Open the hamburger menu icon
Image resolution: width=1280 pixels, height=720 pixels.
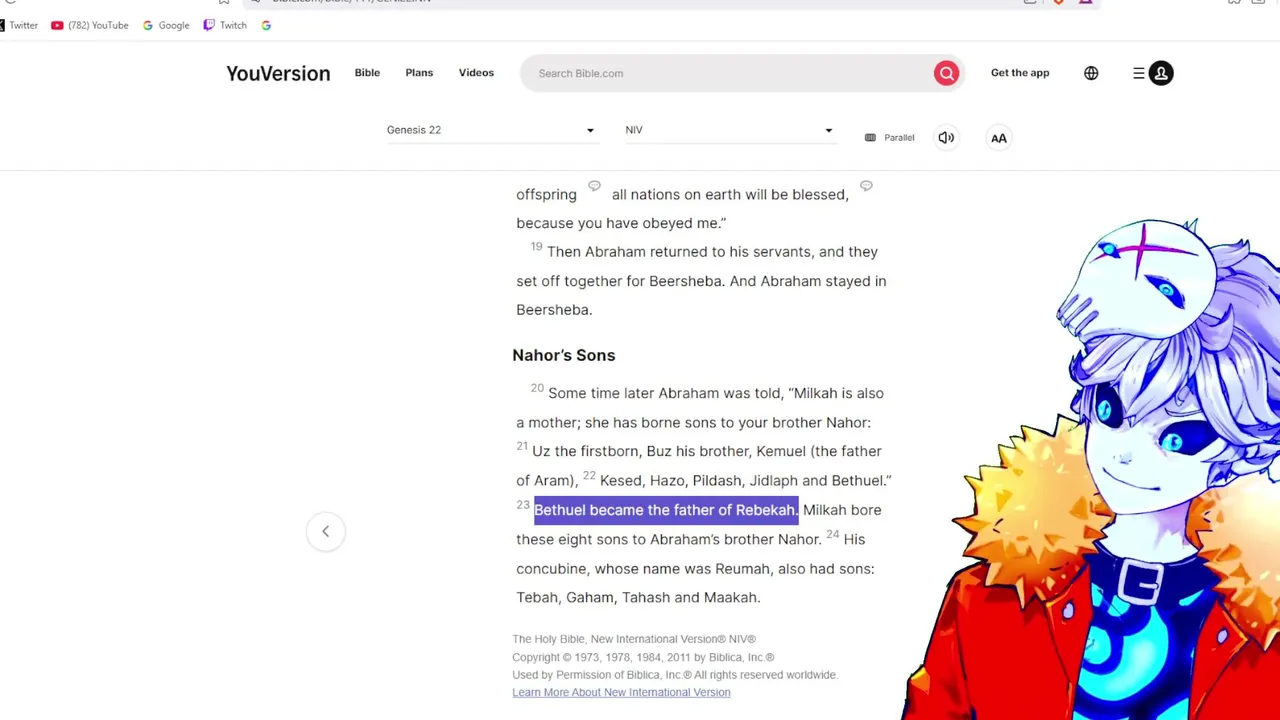click(1138, 73)
